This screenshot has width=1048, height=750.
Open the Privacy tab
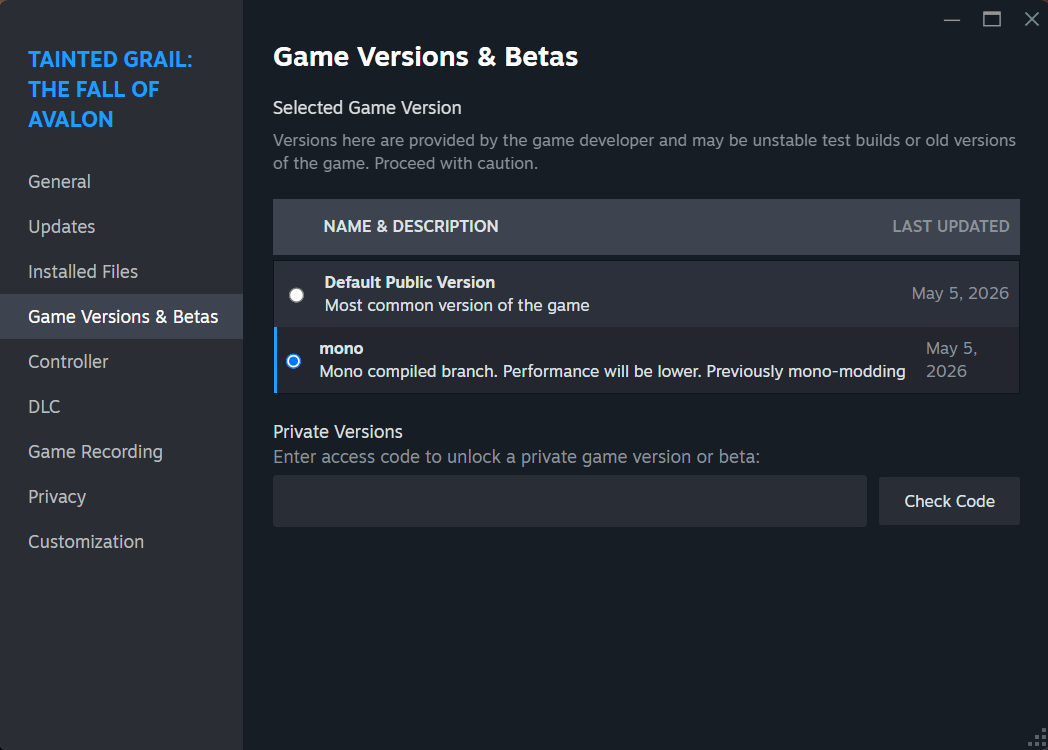point(121,497)
